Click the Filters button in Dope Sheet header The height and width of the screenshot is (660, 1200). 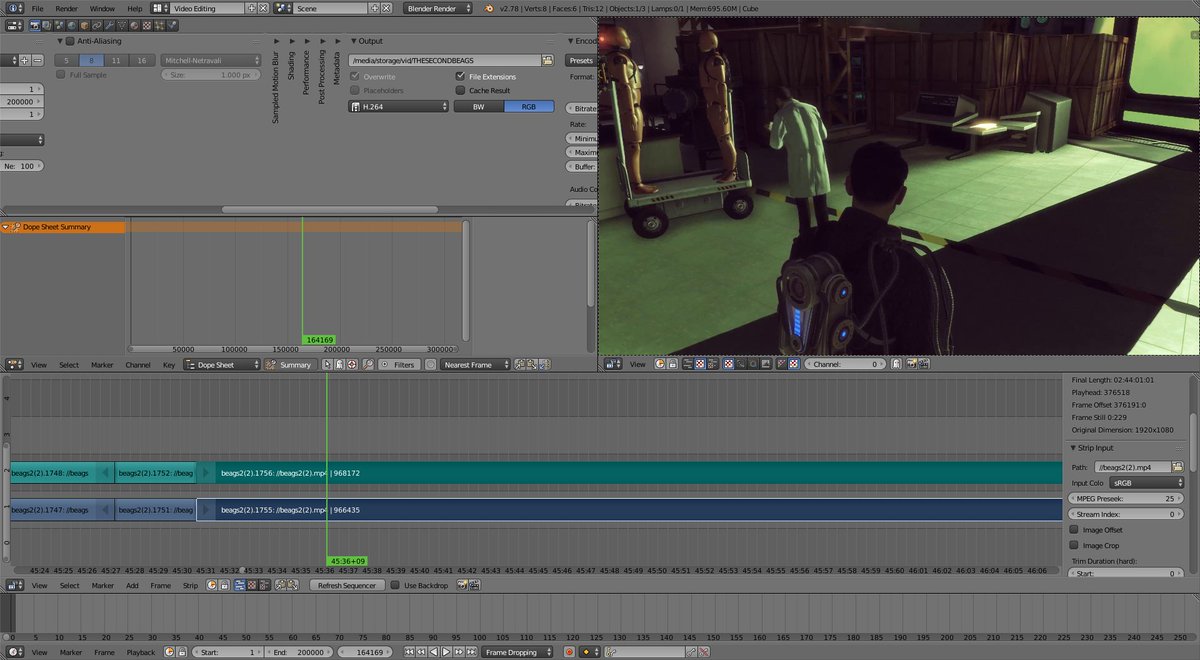coord(398,365)
